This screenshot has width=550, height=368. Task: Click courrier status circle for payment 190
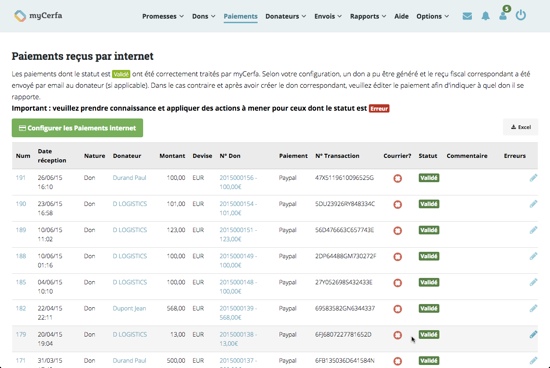click(x=397, y=205)
